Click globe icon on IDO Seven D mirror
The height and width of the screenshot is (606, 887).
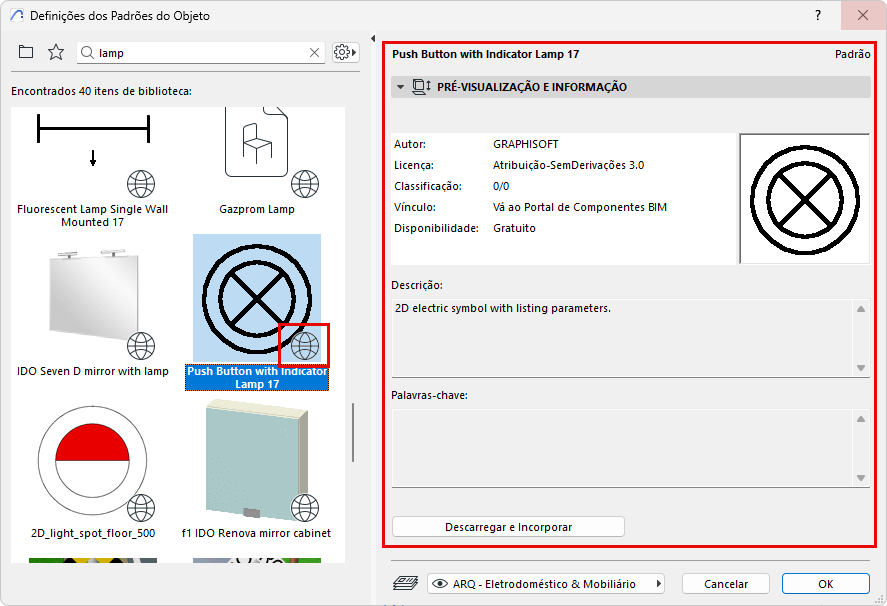tap(141, 346)
